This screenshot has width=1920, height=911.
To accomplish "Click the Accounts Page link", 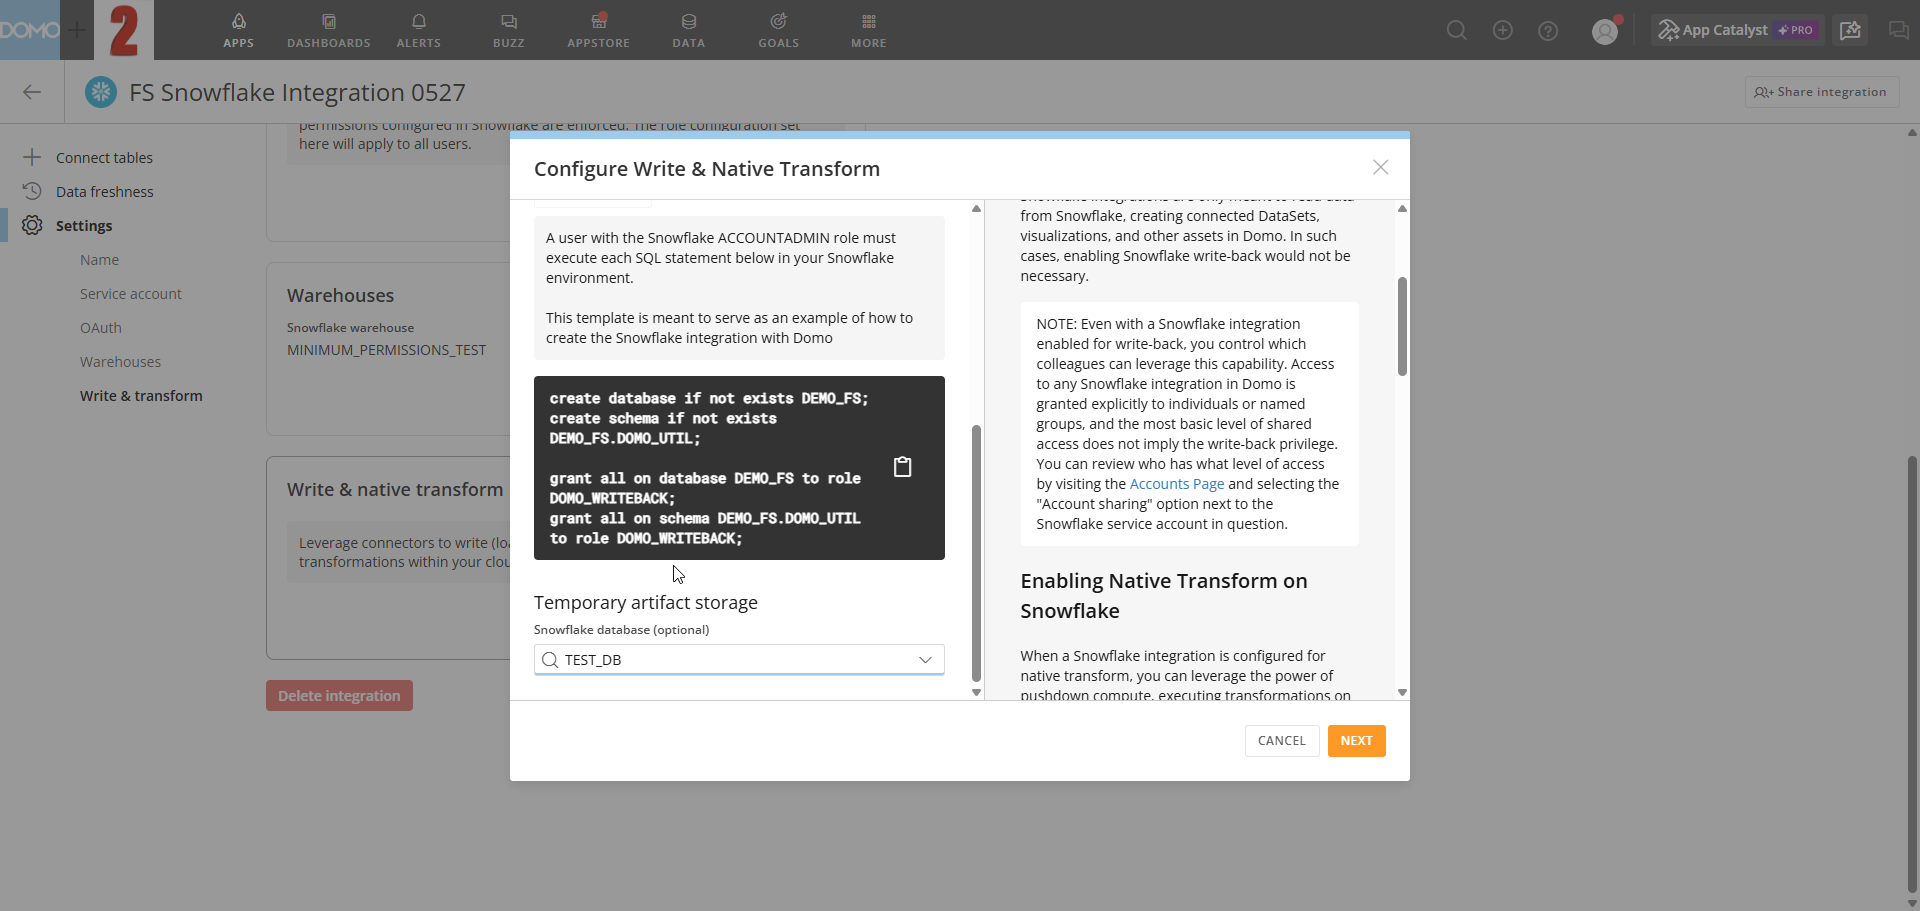I will (x=1176, y=484).
